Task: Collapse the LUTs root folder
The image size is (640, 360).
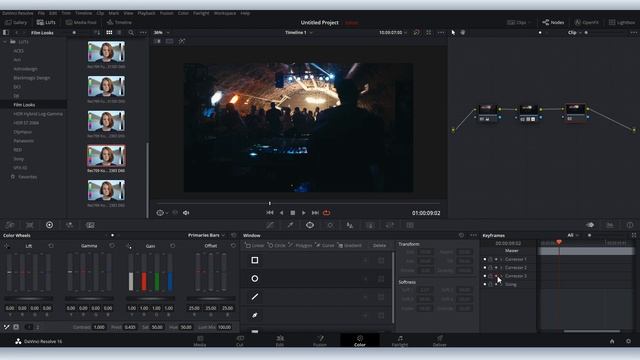Action: 5,42
